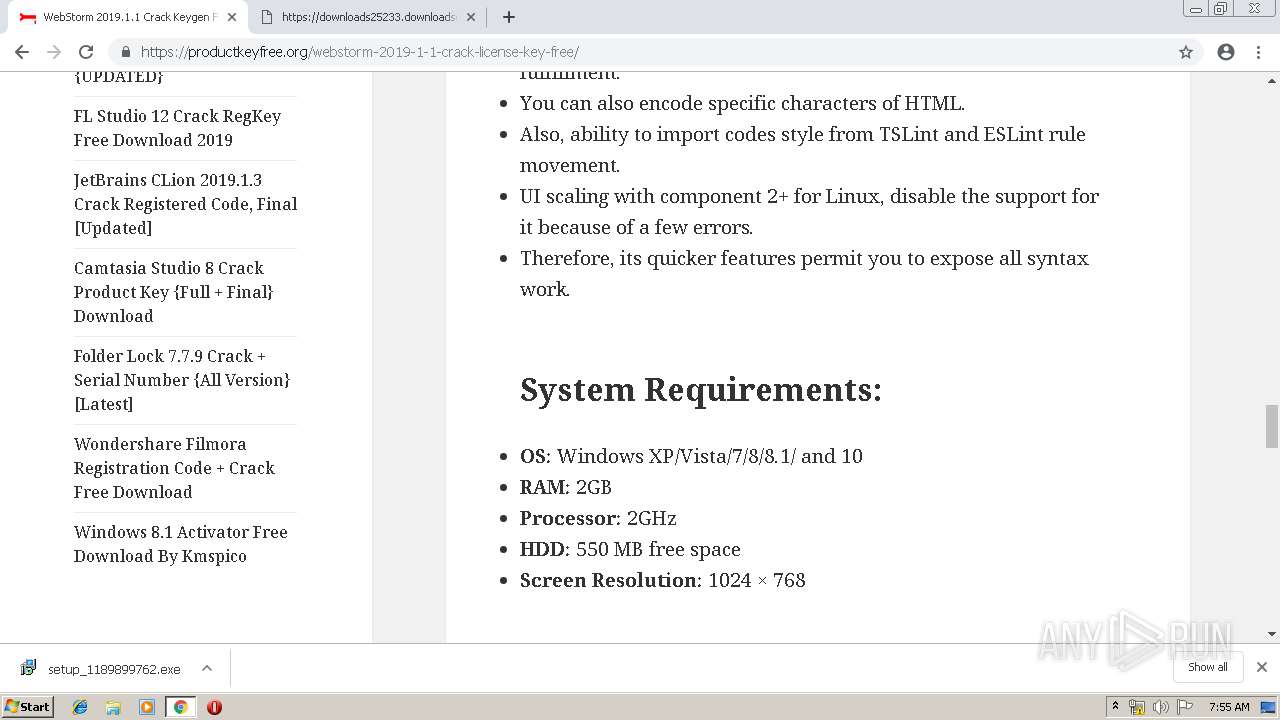
Task: Go back to previous page
Action: [22, 52]
